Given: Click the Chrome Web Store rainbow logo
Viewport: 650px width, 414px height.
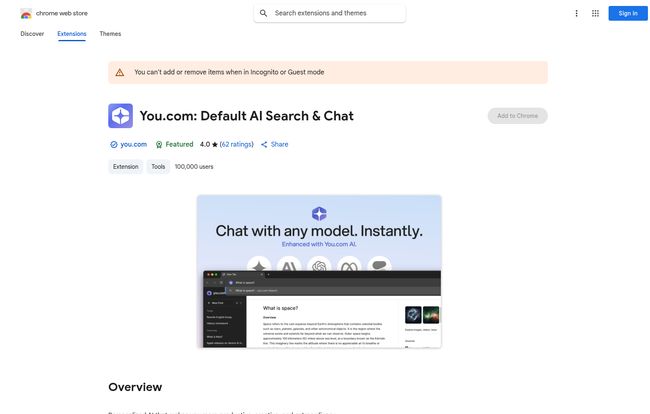Looking at the screenshot, I should (26, 14).
